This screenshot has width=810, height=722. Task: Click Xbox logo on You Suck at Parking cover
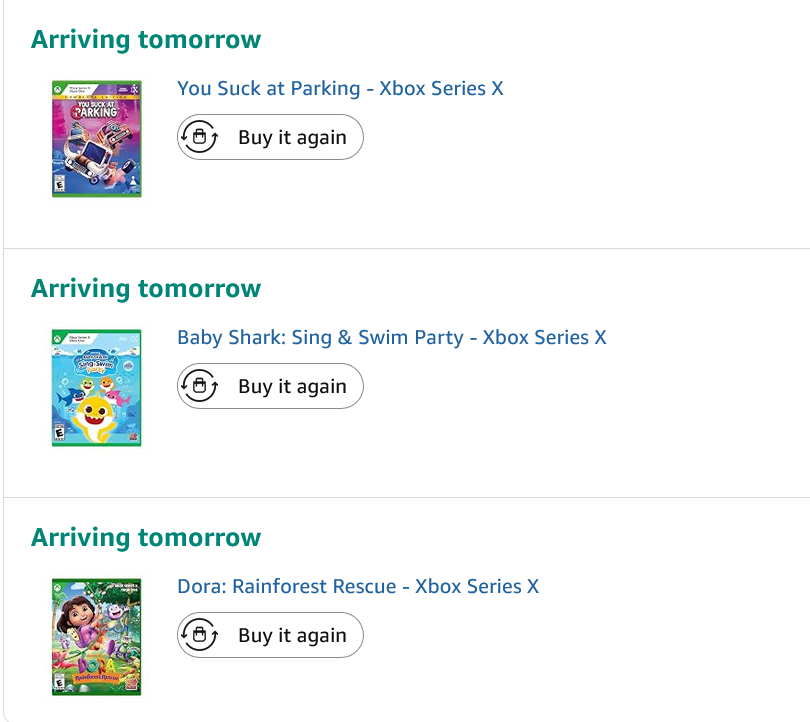tap(58, 88)
